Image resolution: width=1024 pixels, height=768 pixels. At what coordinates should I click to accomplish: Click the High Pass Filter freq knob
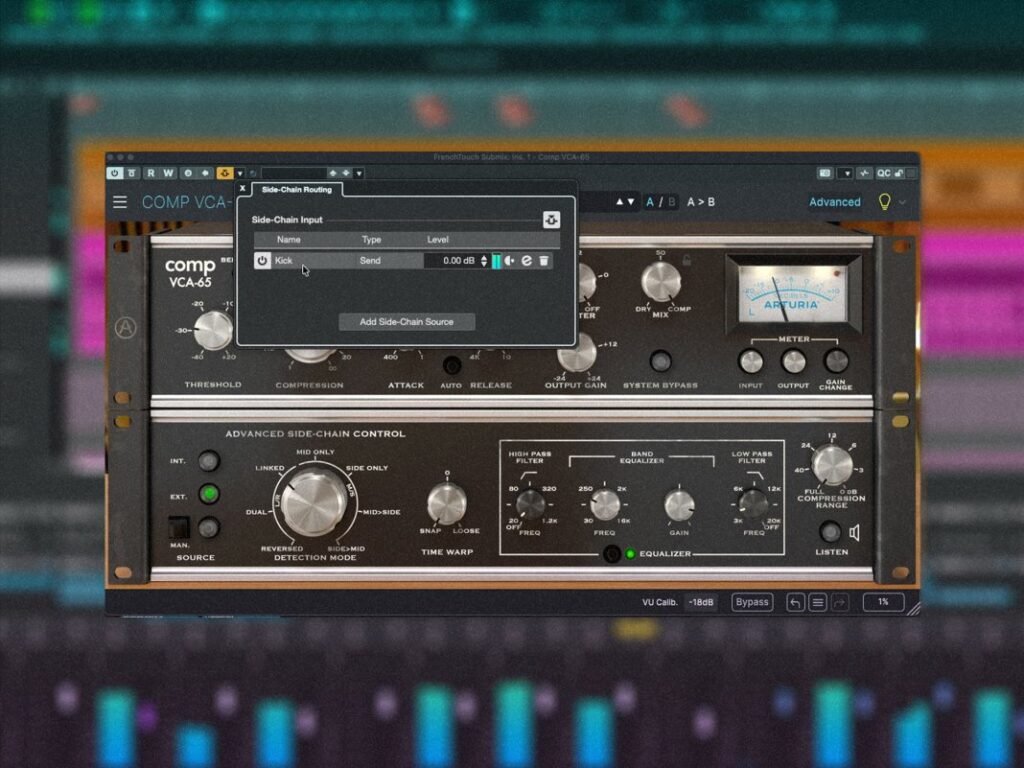[530, 505]
